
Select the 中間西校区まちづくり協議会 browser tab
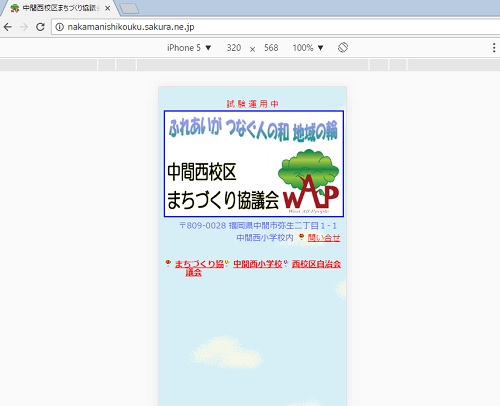(x=60, y=8)
